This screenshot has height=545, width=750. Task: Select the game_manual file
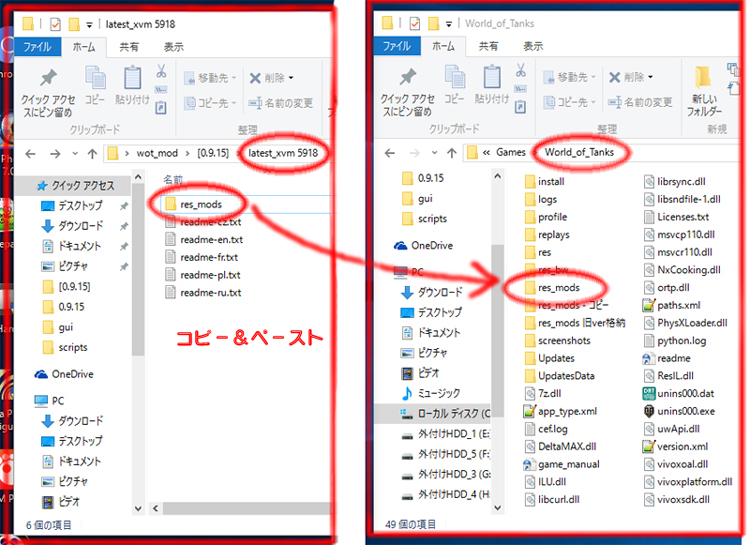click(x=562, y=464)
